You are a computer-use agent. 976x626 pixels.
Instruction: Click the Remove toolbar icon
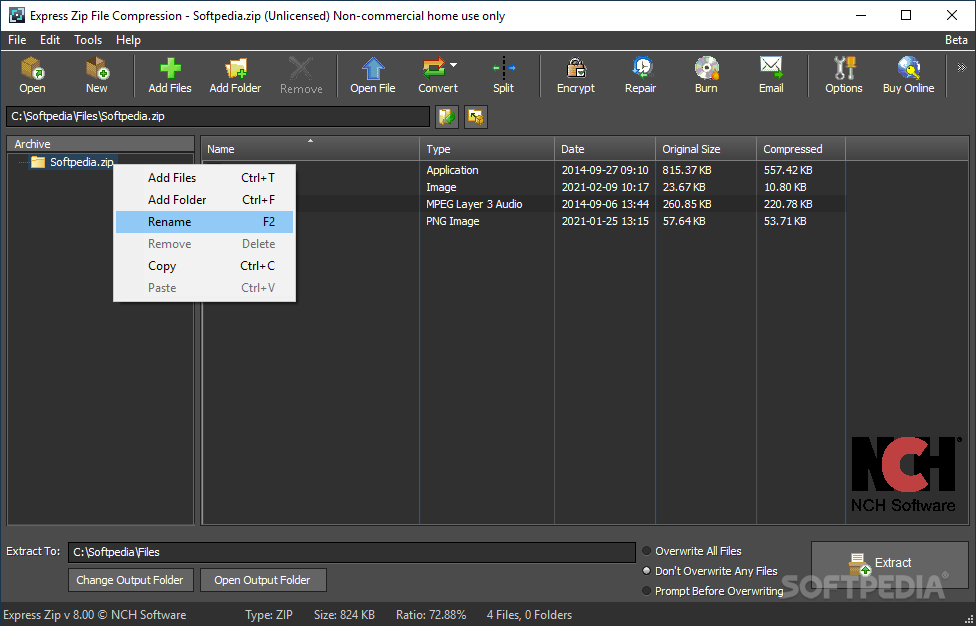point(301,75)
